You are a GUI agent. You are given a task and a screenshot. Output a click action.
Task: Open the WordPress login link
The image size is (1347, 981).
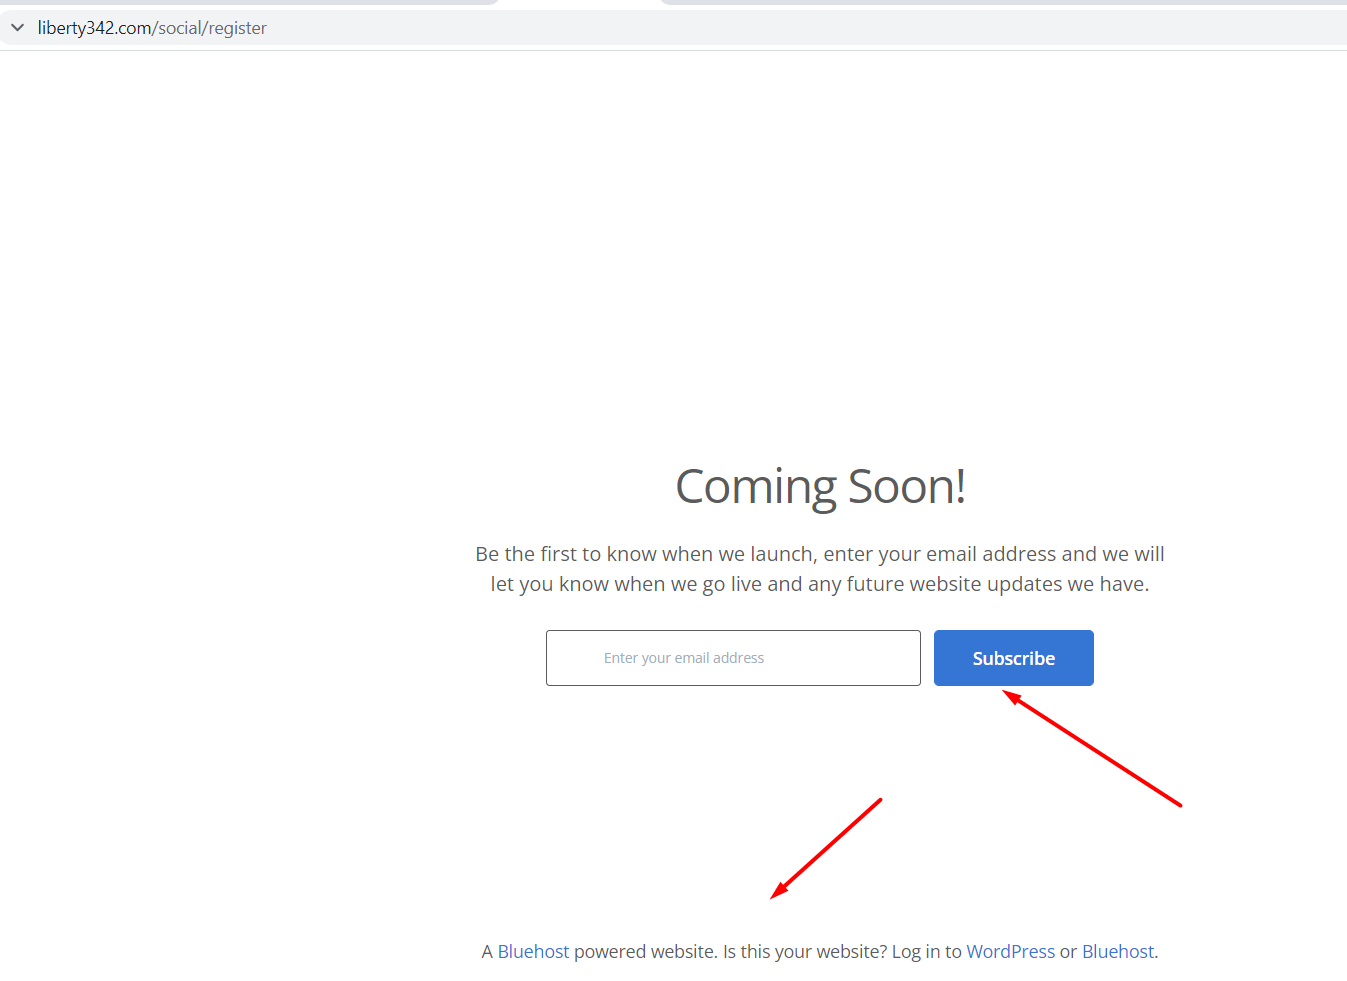pyautogui.click(x=1010, y=951)
